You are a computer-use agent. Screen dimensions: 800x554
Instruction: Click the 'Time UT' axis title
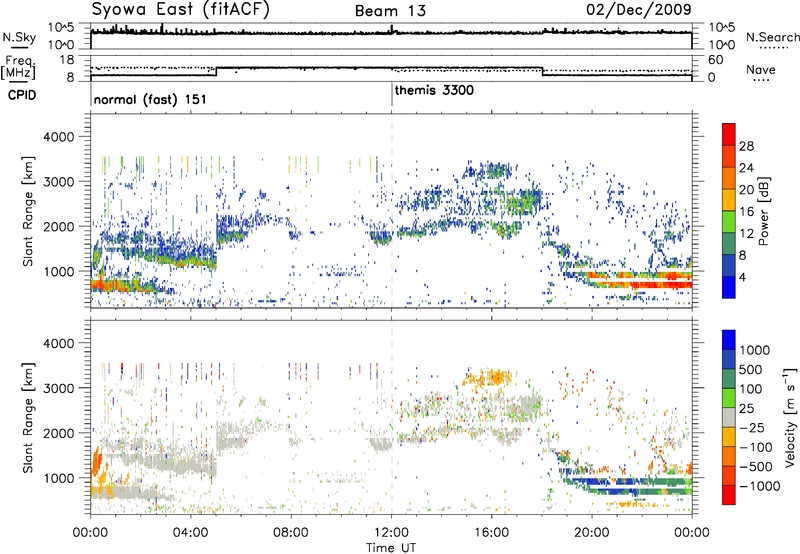pyautogui.click(x=391, y=547)
